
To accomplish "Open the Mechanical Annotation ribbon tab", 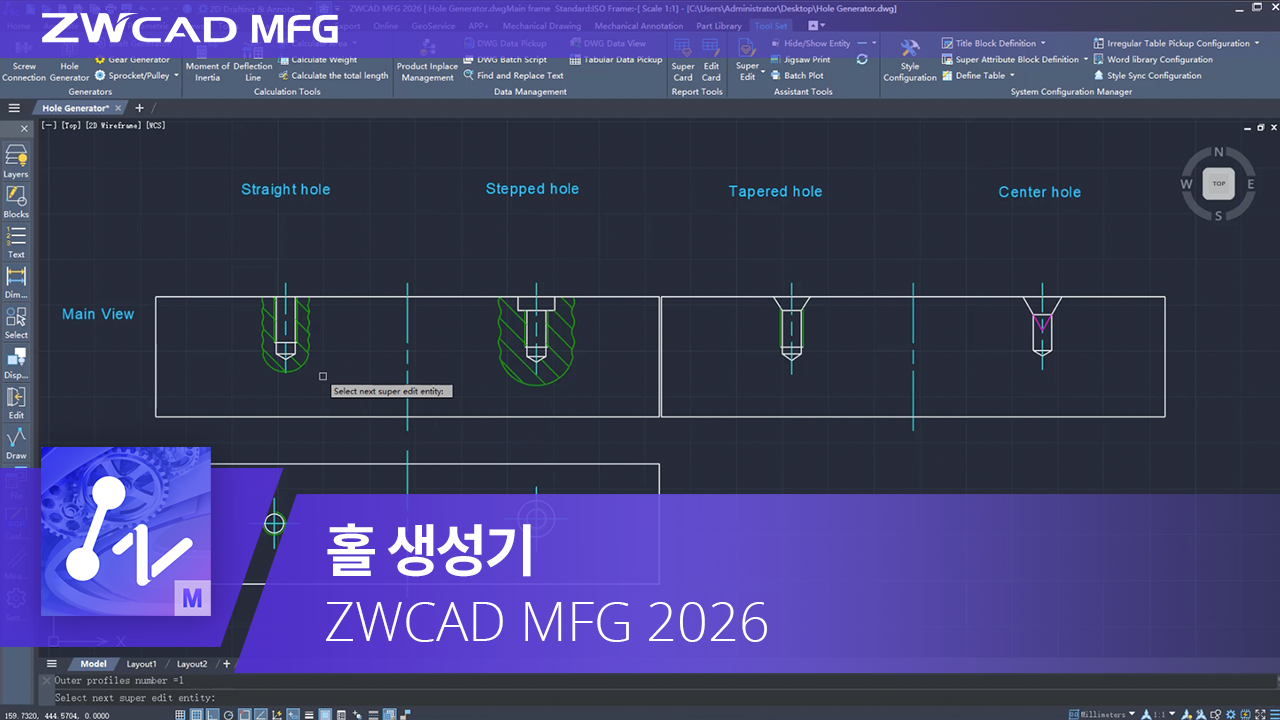I will (639, 26).
